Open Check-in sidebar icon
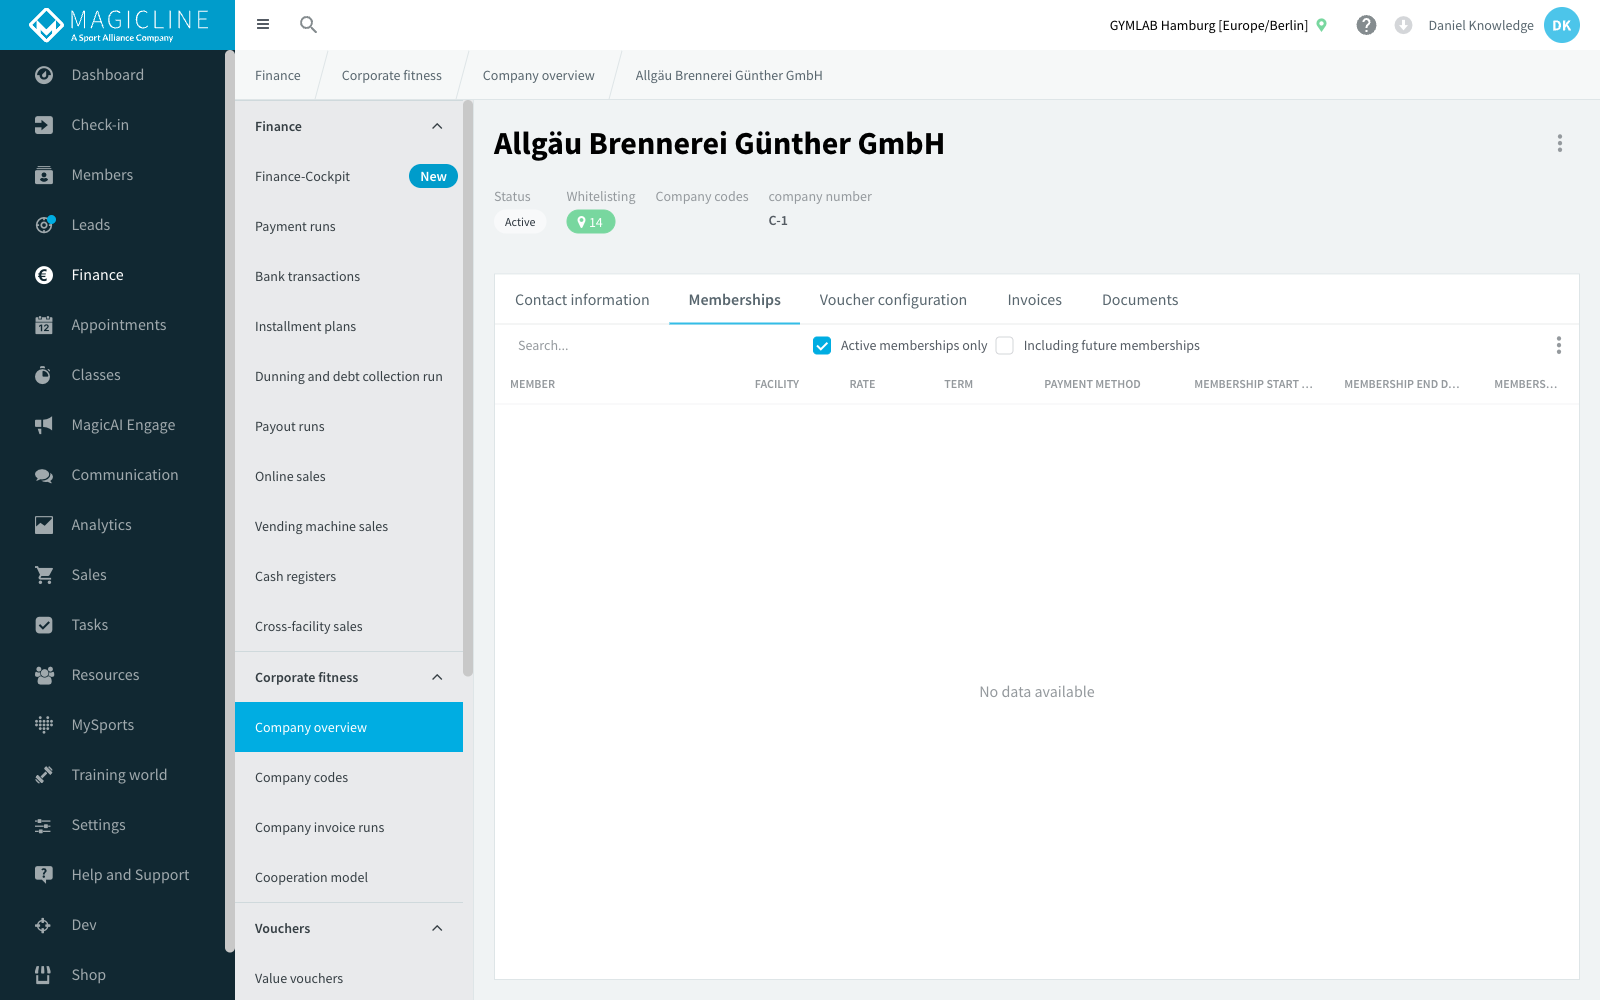 (44, 125)
